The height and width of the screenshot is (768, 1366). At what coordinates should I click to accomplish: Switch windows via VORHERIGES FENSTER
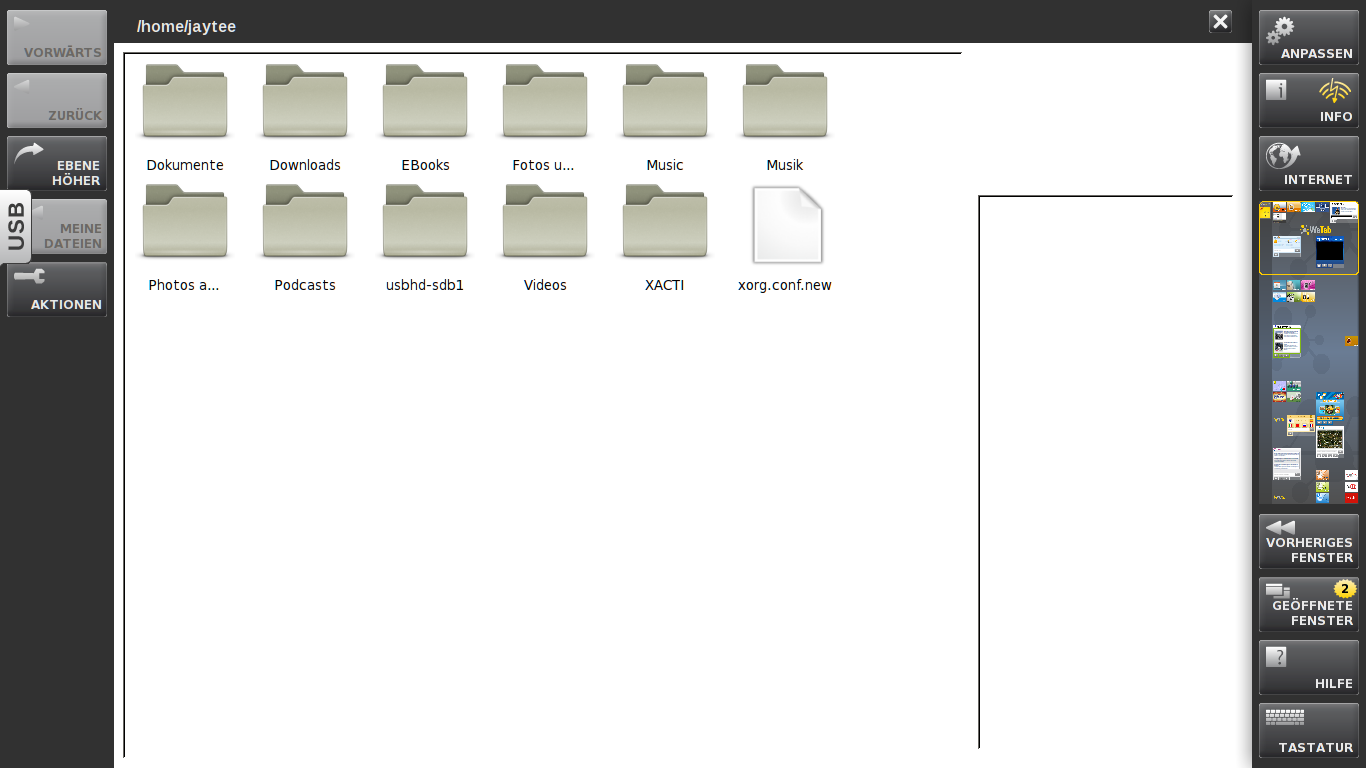[x=1308, y=541]
